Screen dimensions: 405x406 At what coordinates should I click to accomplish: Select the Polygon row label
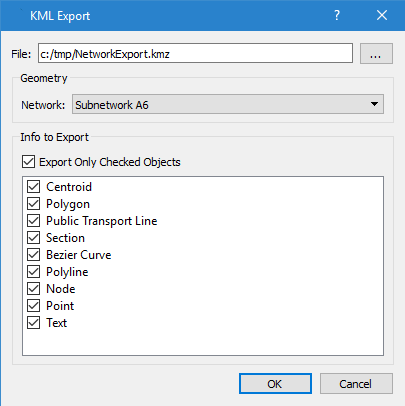click(68, 204)
